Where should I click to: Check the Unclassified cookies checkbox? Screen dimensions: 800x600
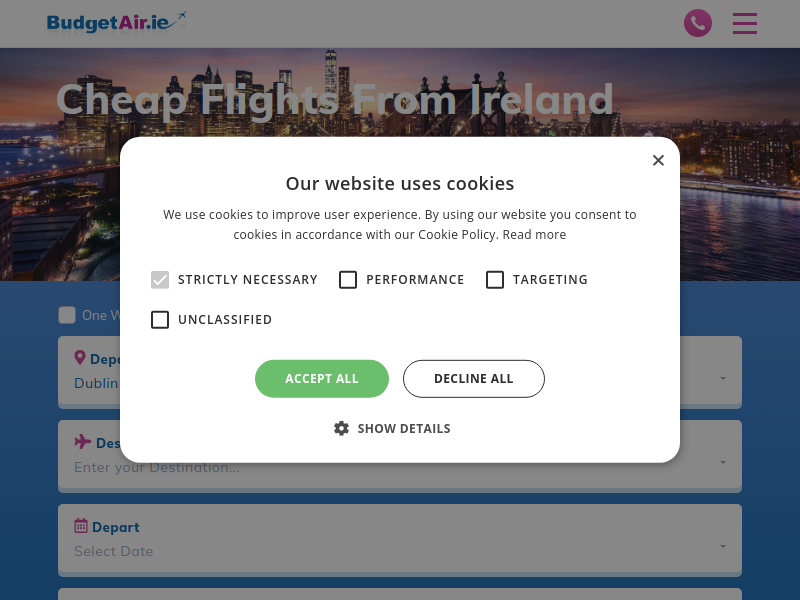(x=160, y=320)
